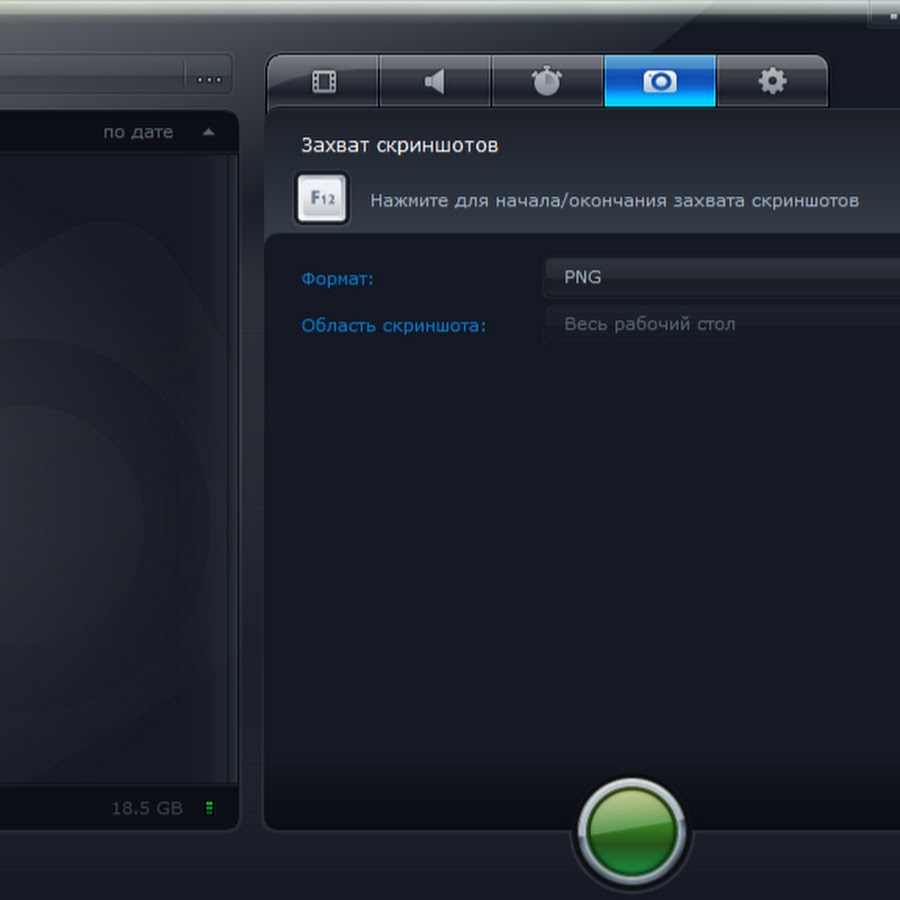Open the benchmark stopwatch tab
The image size is (900, 900).
tap(547, 81)
